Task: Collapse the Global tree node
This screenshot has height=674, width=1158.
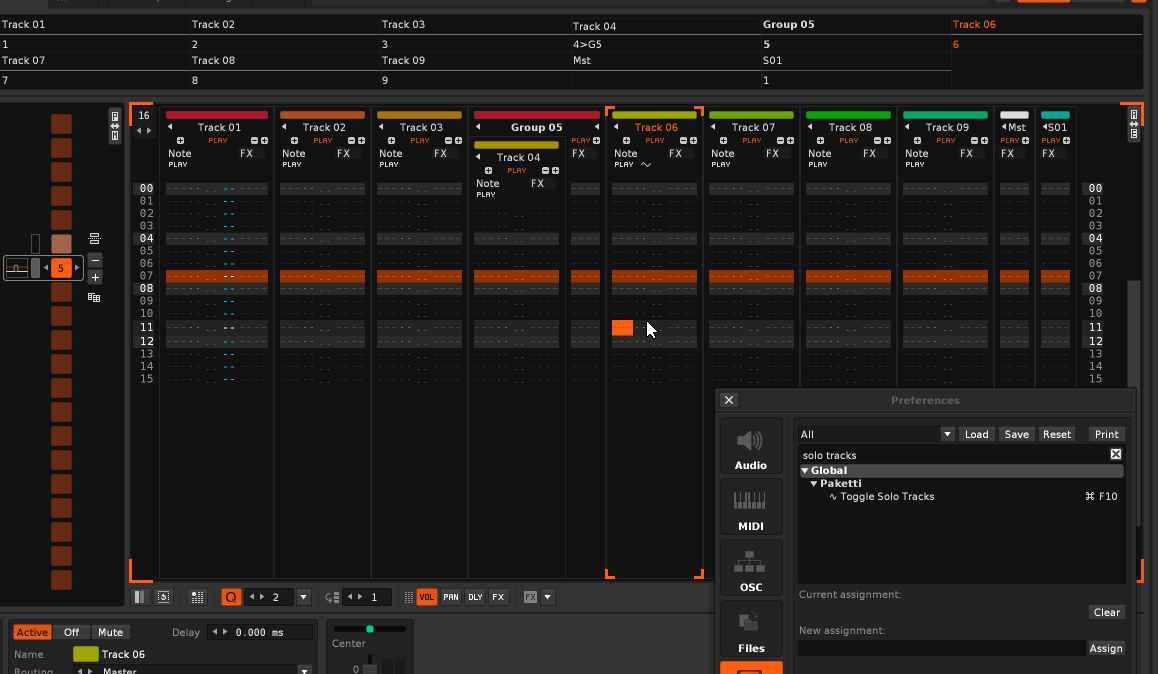Action: [805, 471]
